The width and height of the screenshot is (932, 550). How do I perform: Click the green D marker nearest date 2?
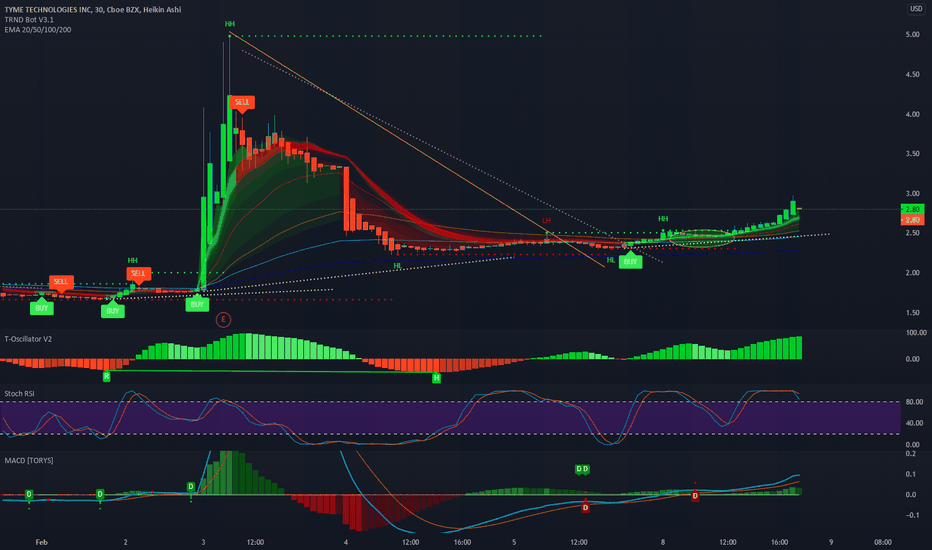pyautogui.click(x=100, y=494)
